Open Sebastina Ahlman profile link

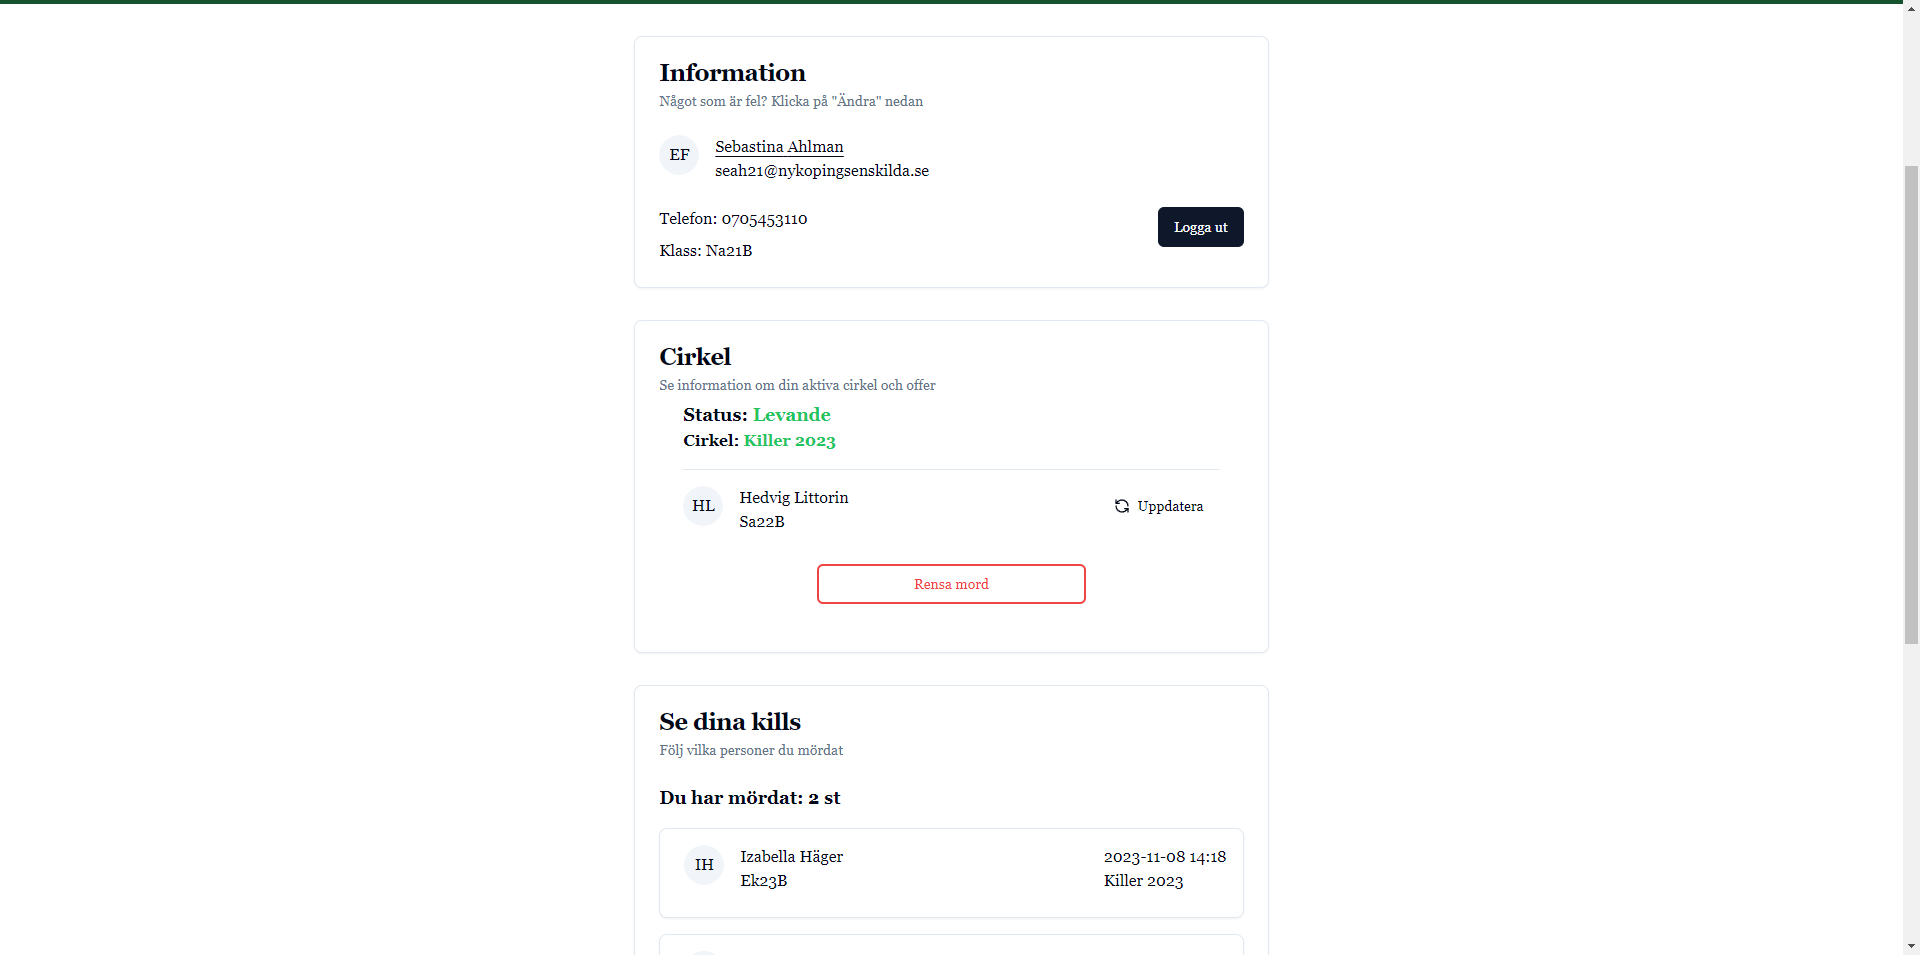[x=779, y=147]
